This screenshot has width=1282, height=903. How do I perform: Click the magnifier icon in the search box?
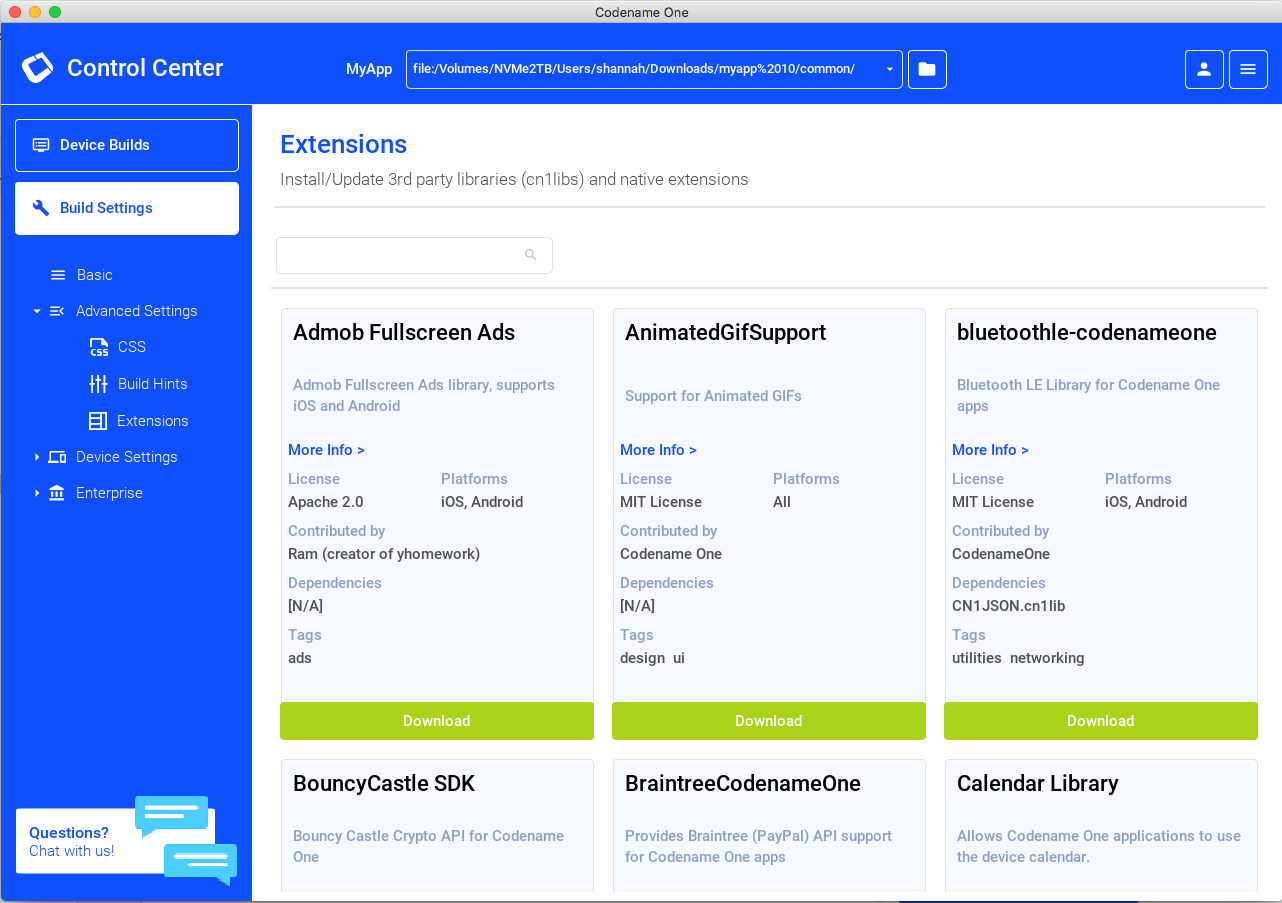[530, 255]
